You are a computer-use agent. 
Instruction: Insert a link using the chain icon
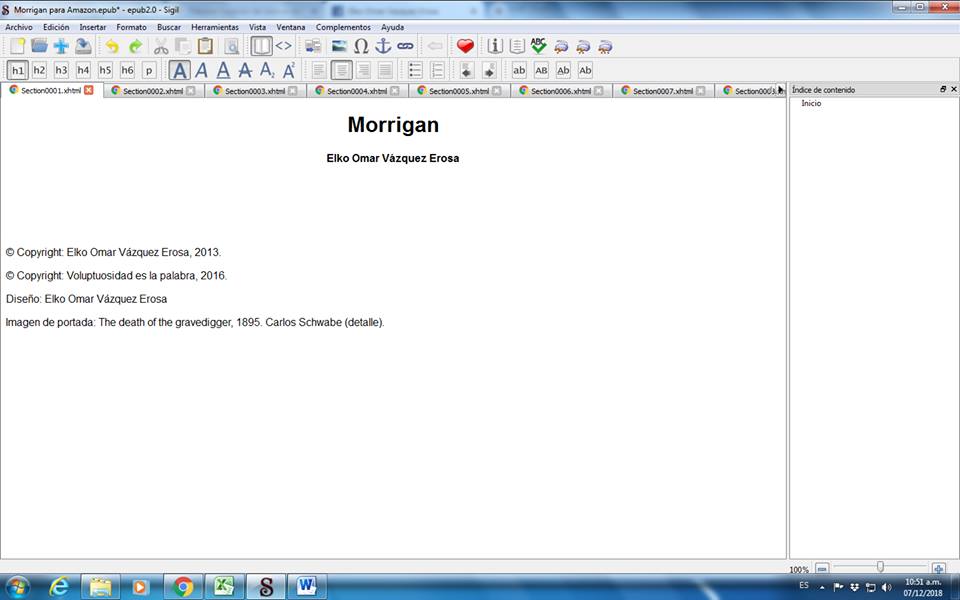[x=405, y=46]
